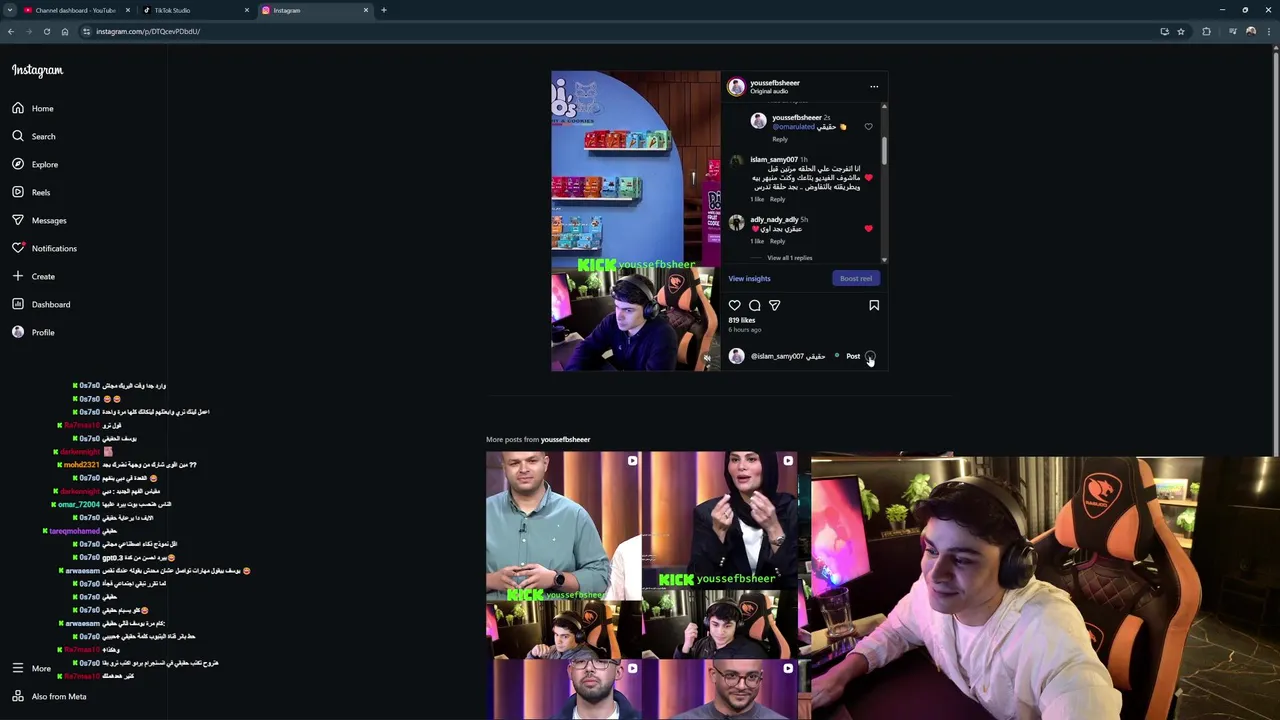Open the More menu in the sidebar

pyautogui.click(x=31, y=668)
